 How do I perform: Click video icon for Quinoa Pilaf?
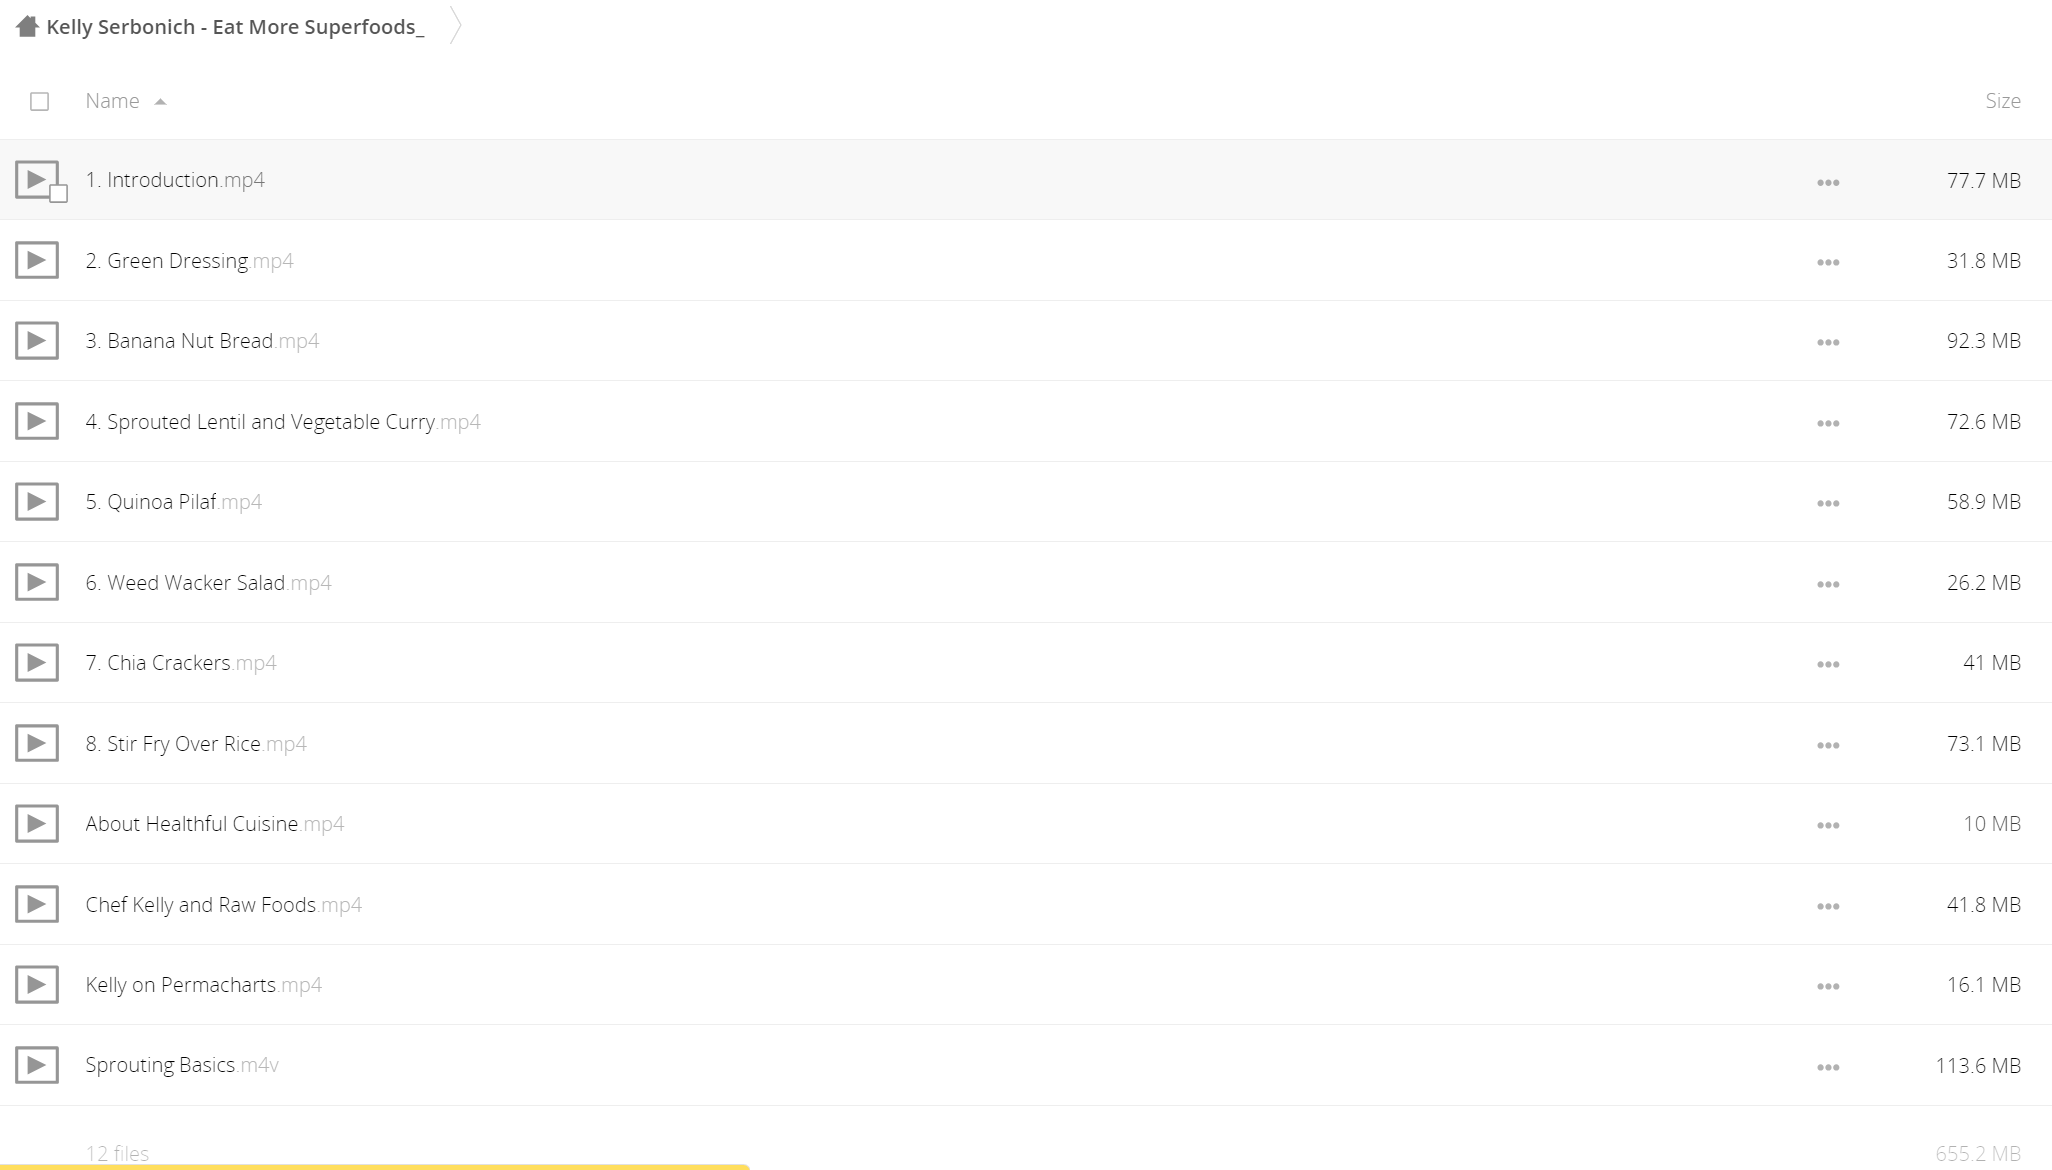pyautogui.click(x=37, y=502)
